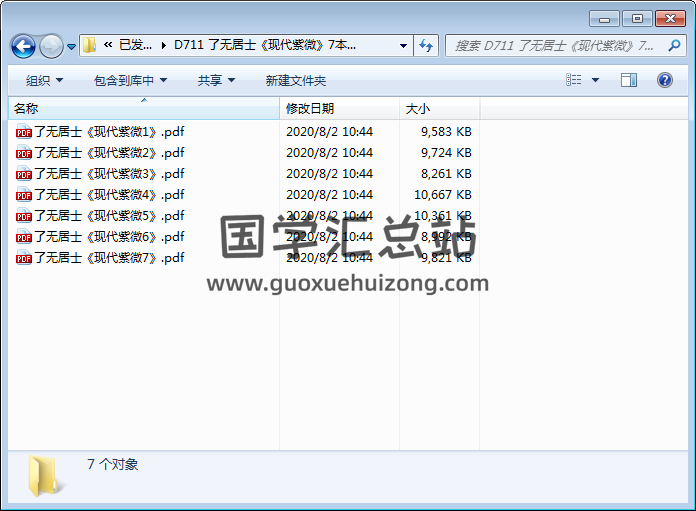Viewport: 696px width, 511px height.
Task: Open recent locations dropdown next to nav arrows
Action: tap(72, 47)
